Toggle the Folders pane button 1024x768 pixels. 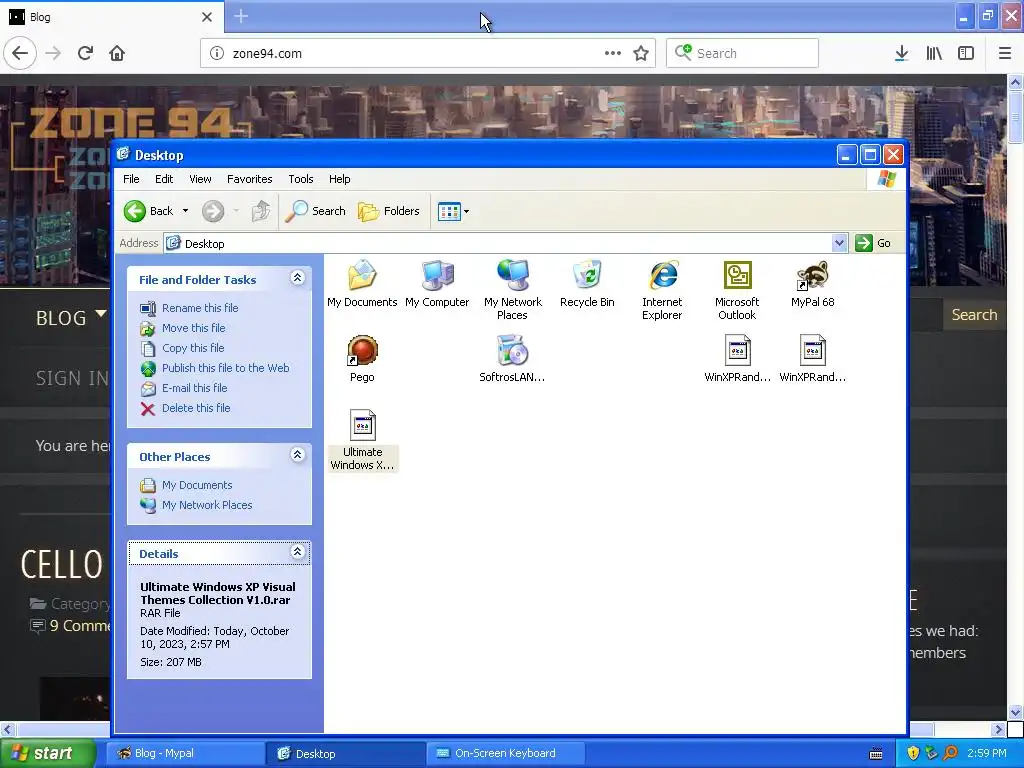click(x=389, y=211)
